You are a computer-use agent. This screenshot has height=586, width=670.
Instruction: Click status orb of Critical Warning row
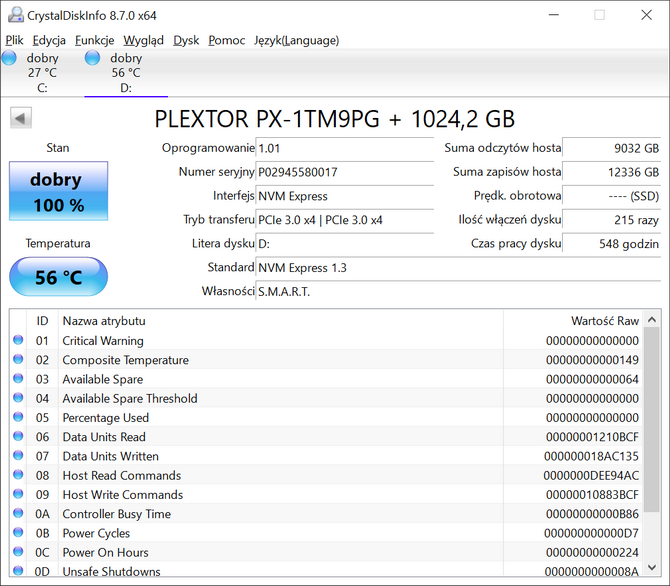tap(18, 340)
